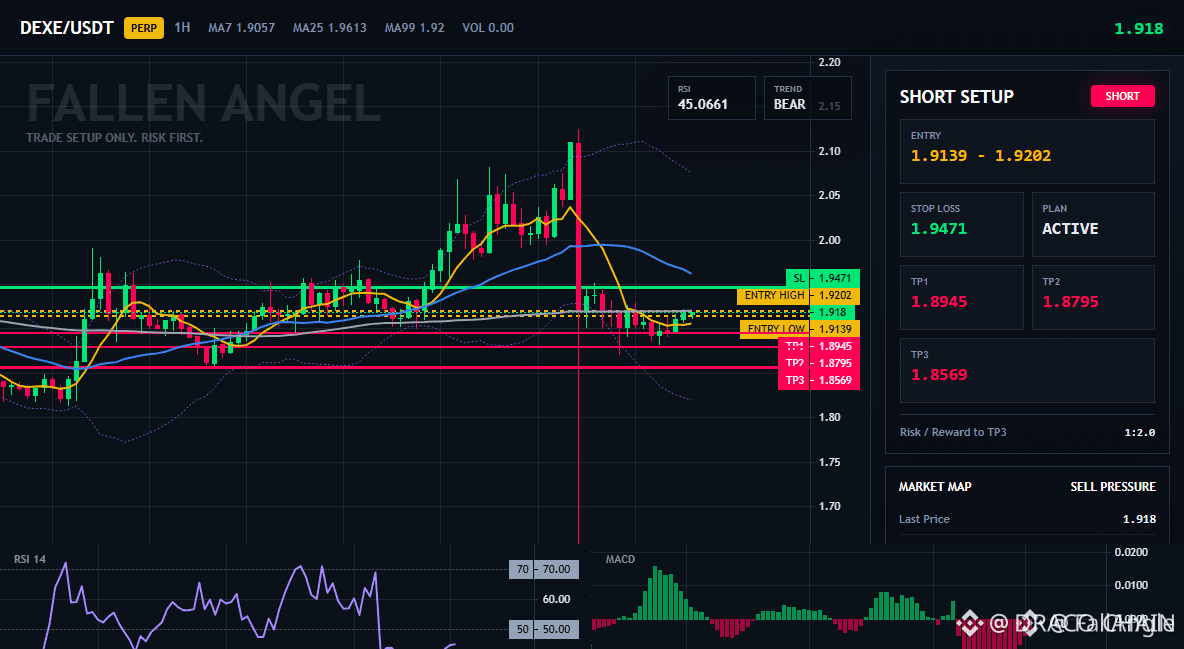Click the RSI 70 level marker
Image resolution: width=1184 pixels, height=649 pixels.
pos(543,569)
